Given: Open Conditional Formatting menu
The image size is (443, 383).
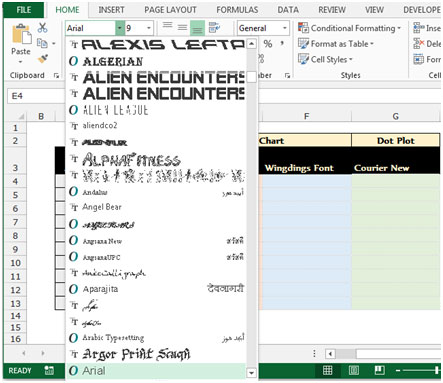Looking at the screenshot, I should coord(350,28).
